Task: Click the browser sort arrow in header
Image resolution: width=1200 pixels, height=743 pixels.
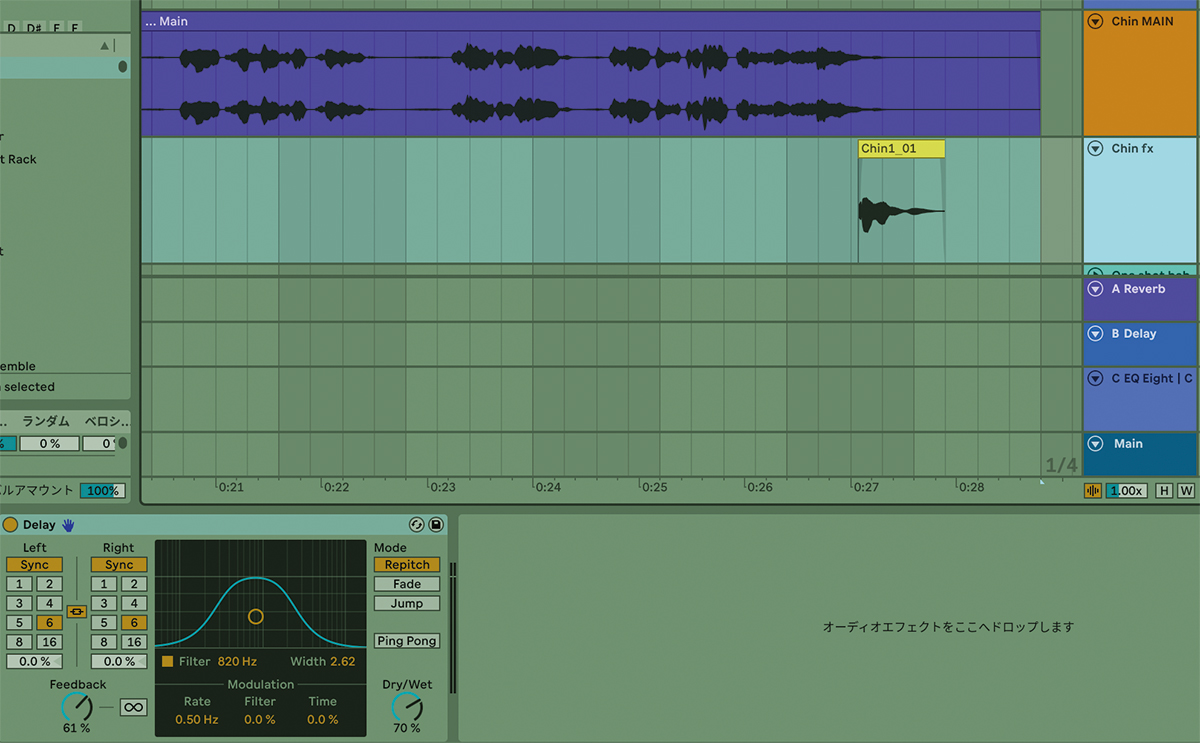Action: (x=104, y=46)
